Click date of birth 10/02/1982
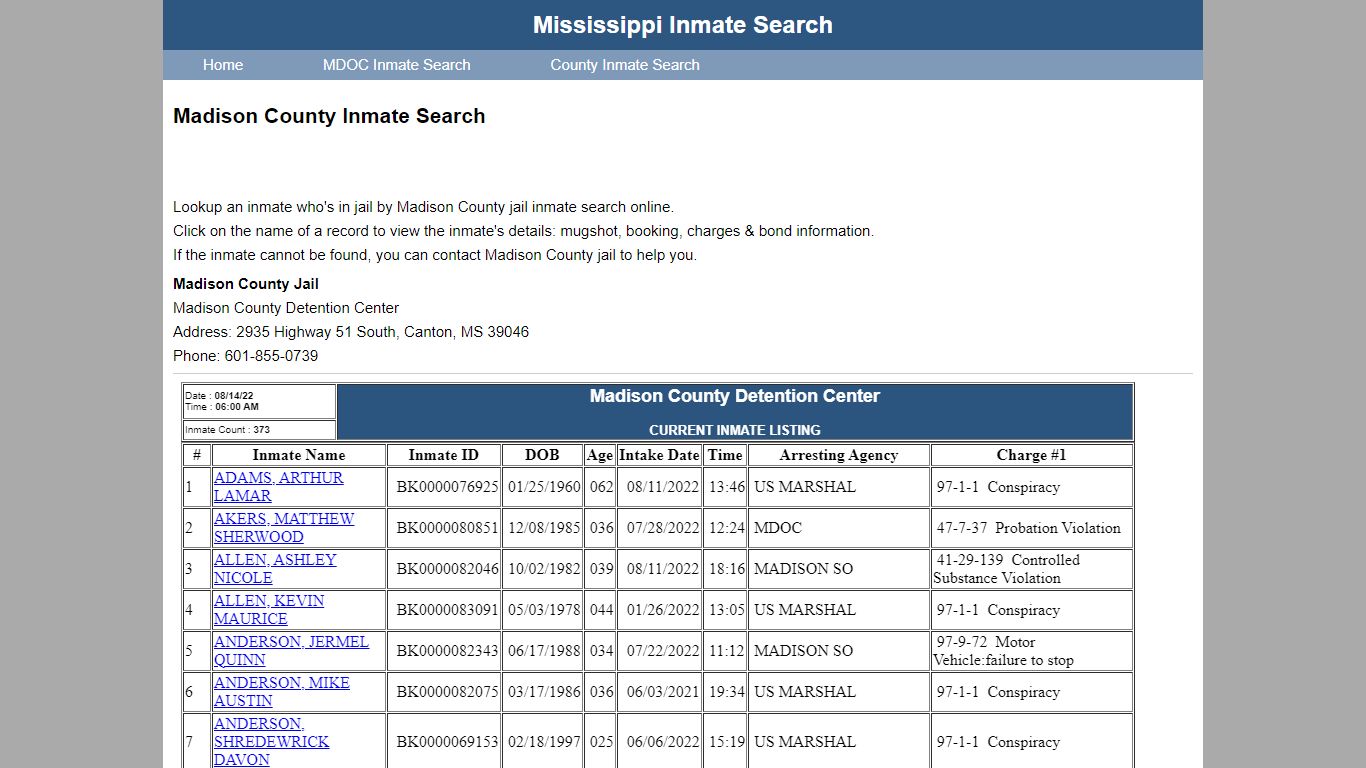This screenshot has height=768, width=1366. tap(544, 569)
